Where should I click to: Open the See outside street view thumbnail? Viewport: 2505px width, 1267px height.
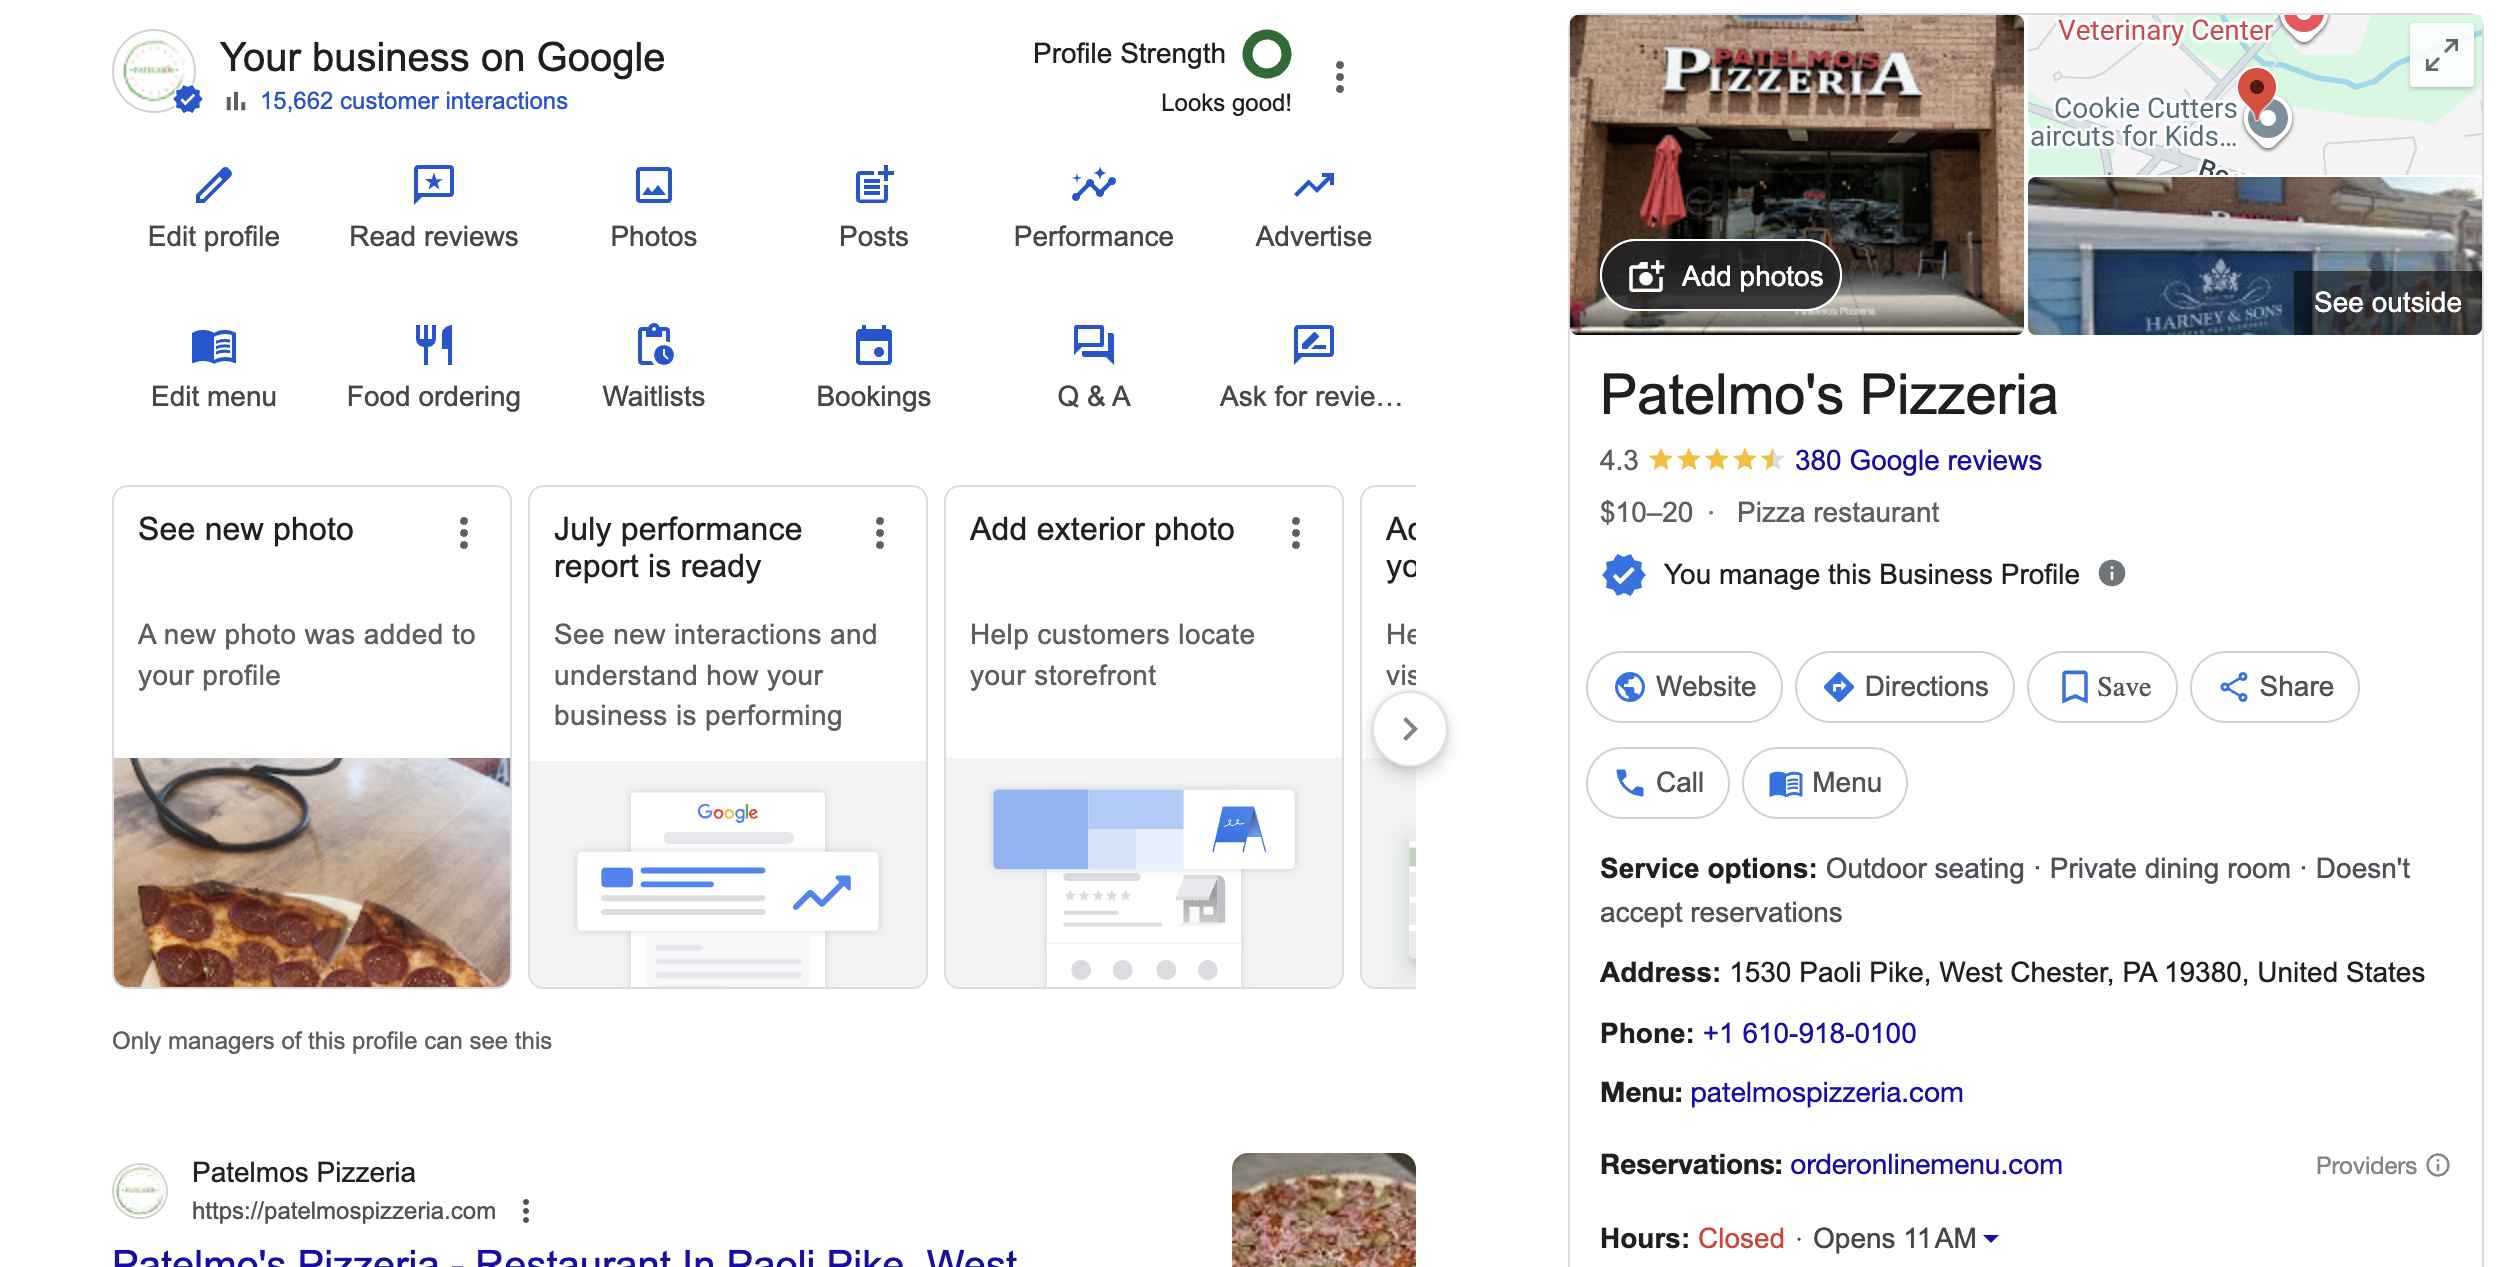click(x=2254, y=257)
